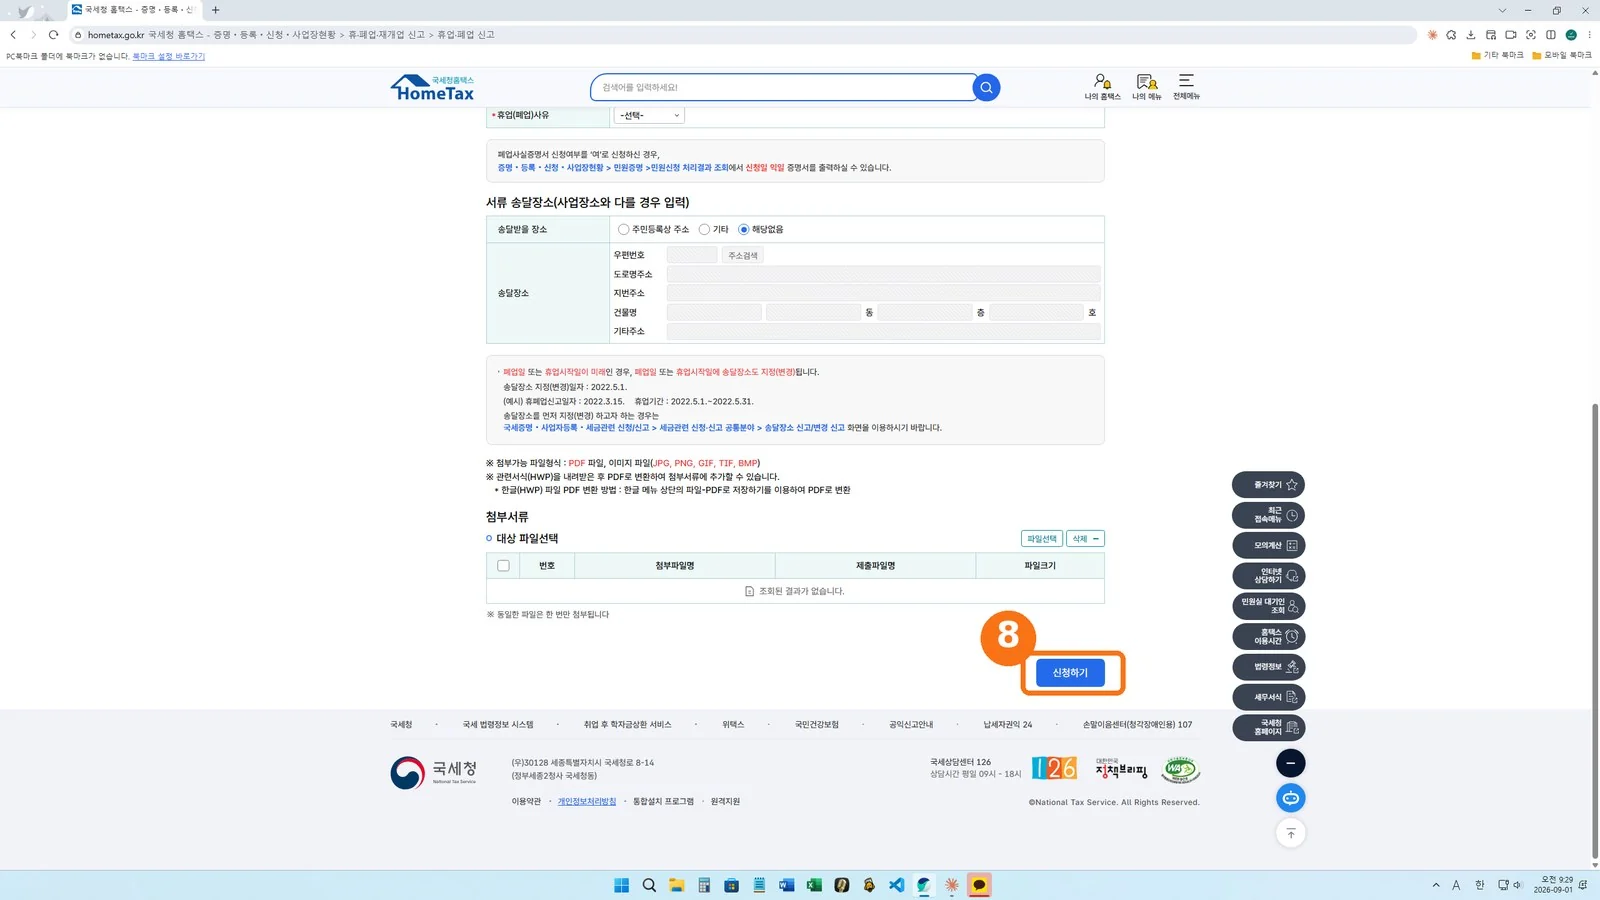This screenshot has height=900, width=1600.
Task: Click 신청하기 submit button
Action: click(x=1070, y=673)
